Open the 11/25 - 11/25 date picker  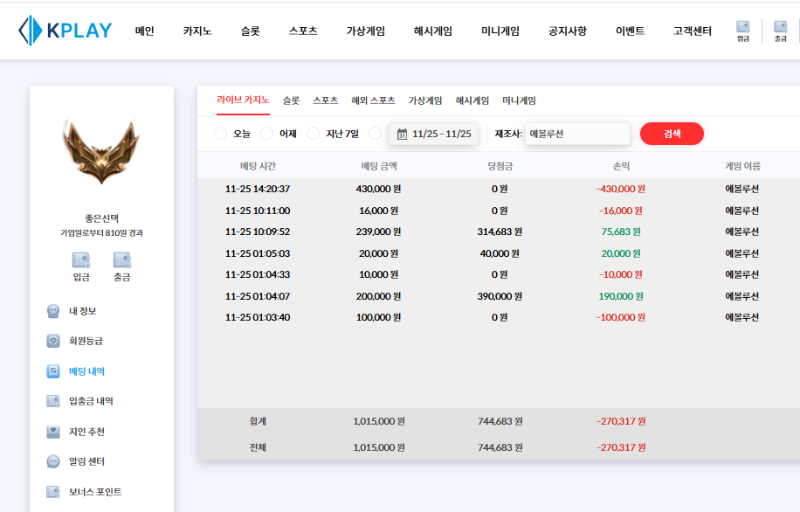pyautogui.click(x=433, y=134)
